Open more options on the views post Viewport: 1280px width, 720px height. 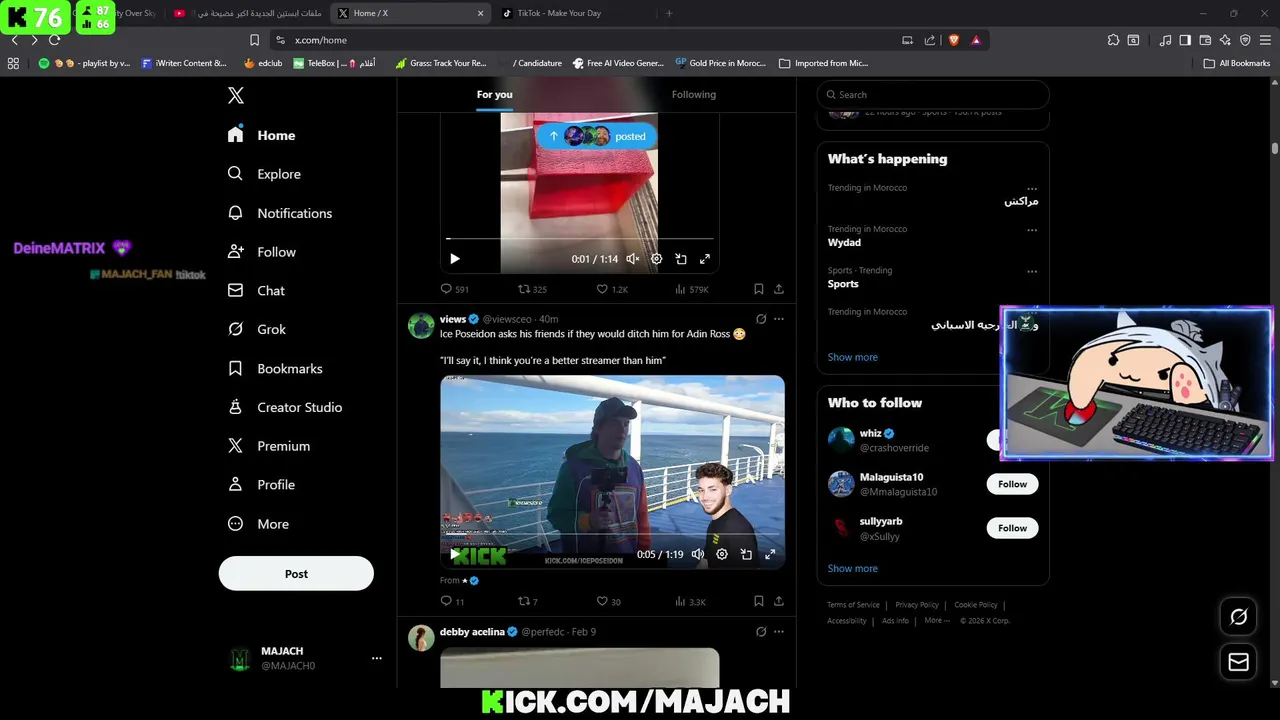779,319
